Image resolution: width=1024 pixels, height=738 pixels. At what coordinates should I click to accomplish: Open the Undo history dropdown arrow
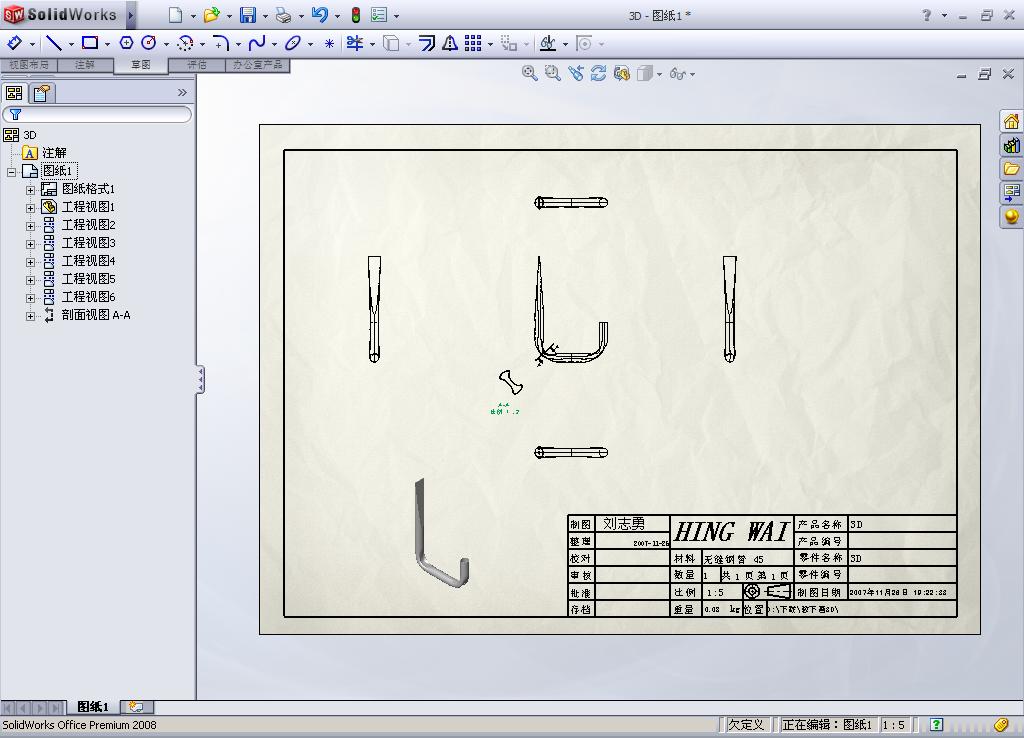(337, 16)
